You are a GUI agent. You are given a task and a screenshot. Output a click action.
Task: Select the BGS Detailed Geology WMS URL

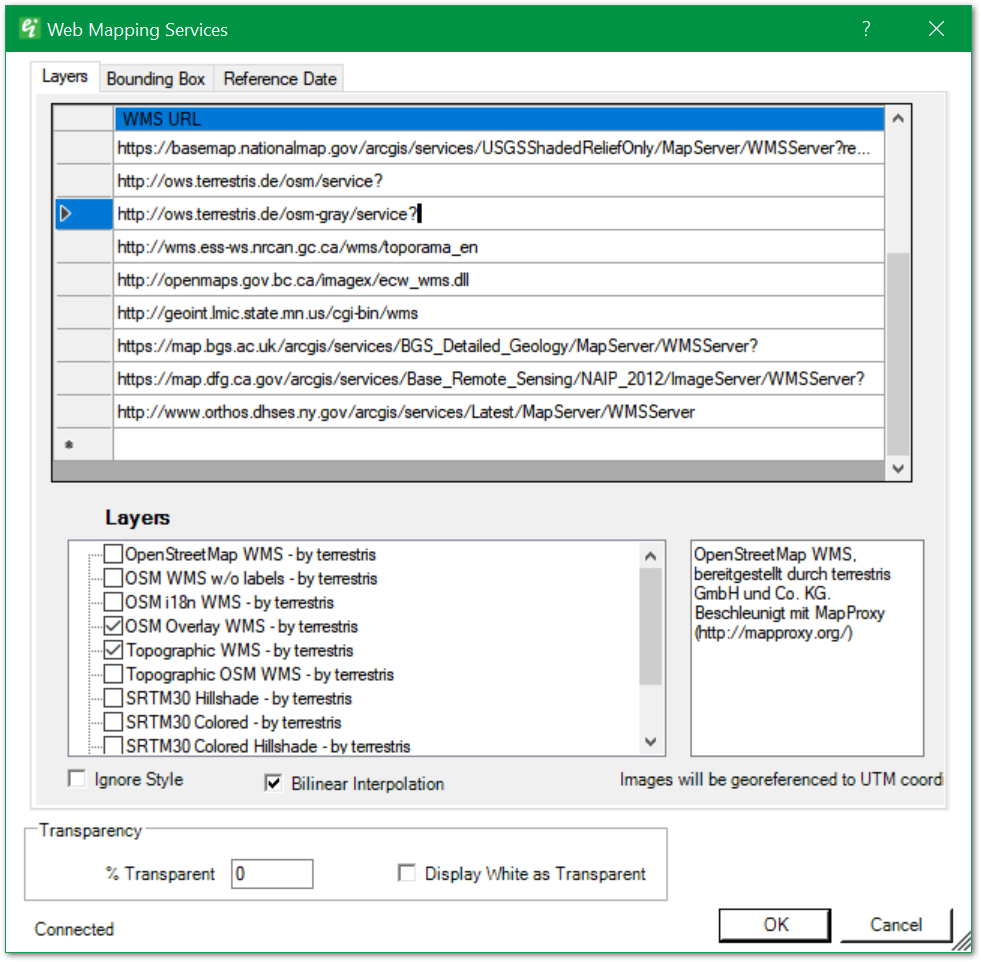[x=438, y=346]
